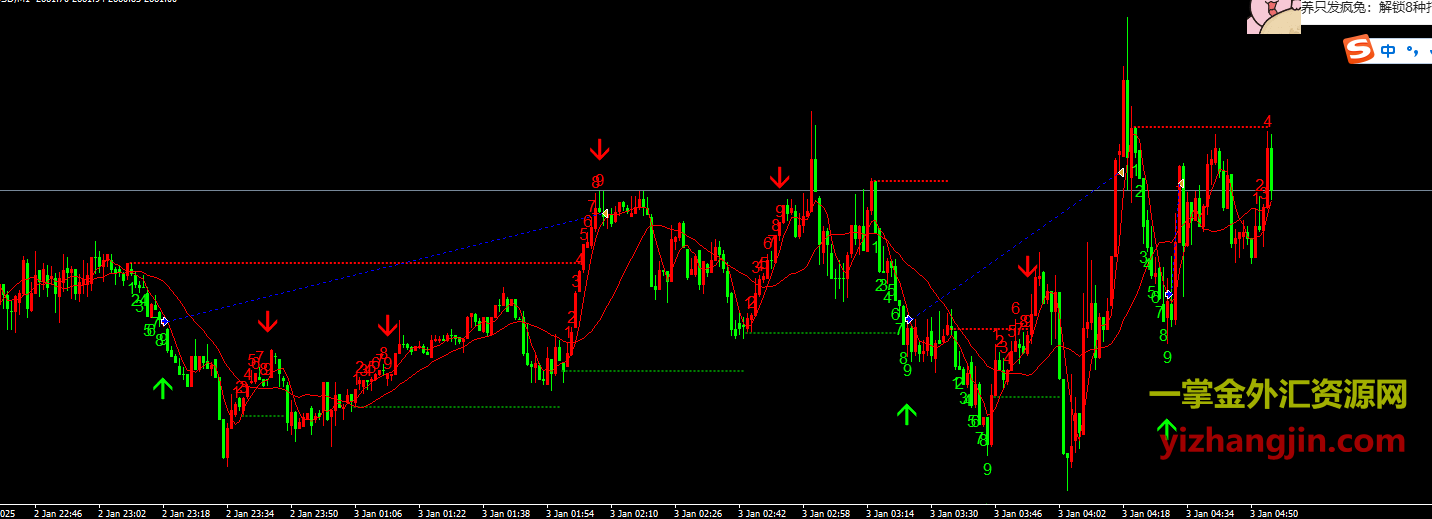Click the red "4" count label at the dotted line end
Screen dimensions: 1432x519
[x=1267, y=122]
